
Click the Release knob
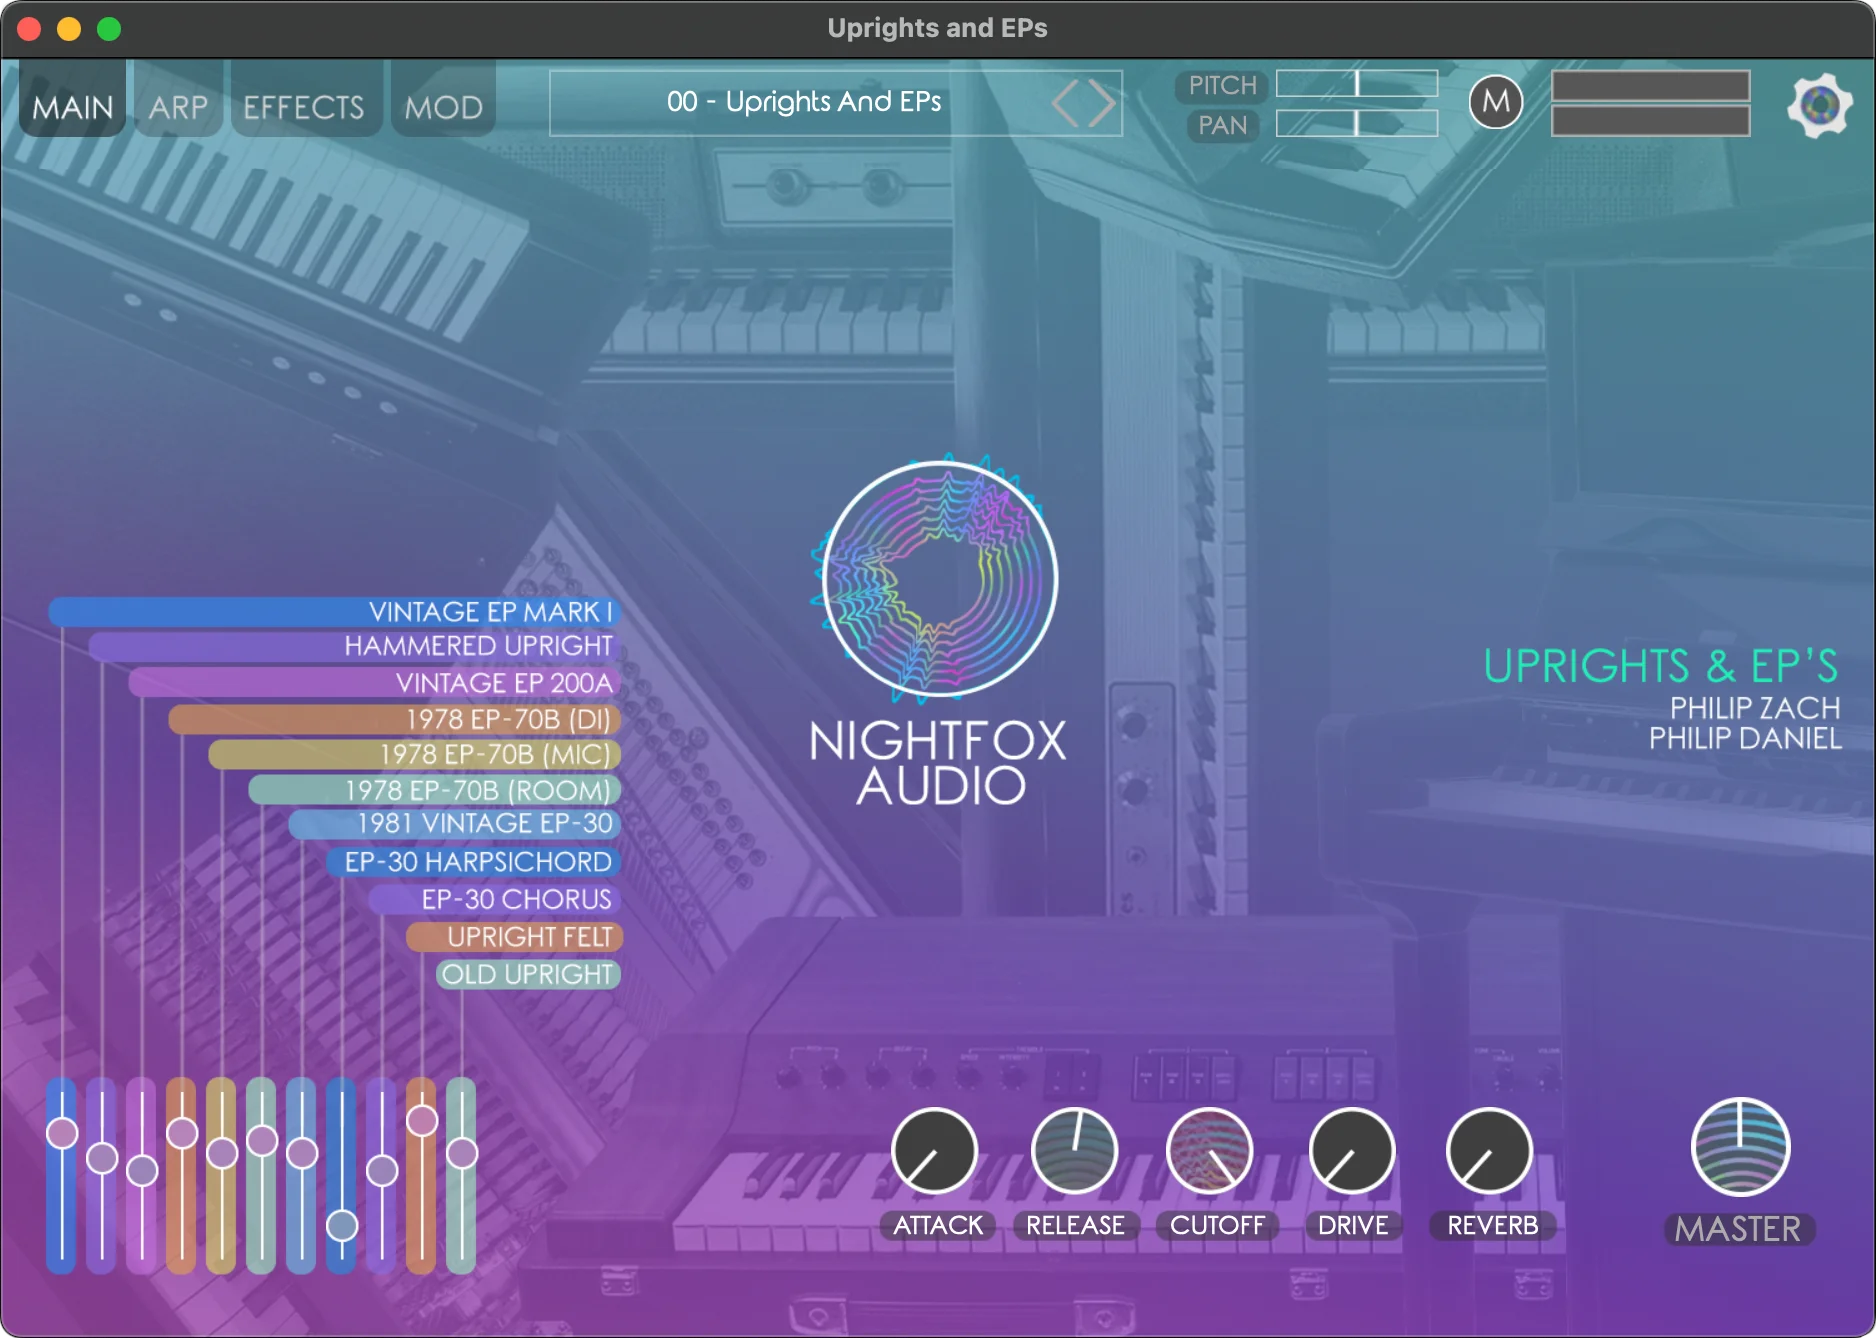point(1074,1151)
